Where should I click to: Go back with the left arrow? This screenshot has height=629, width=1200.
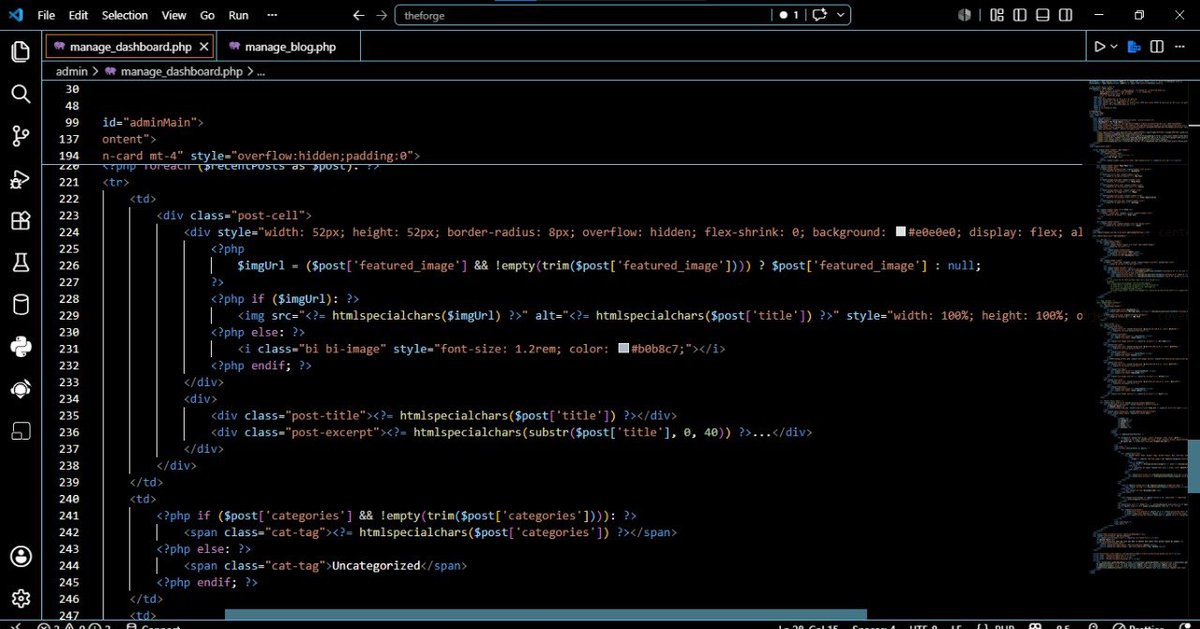(359, 15)
